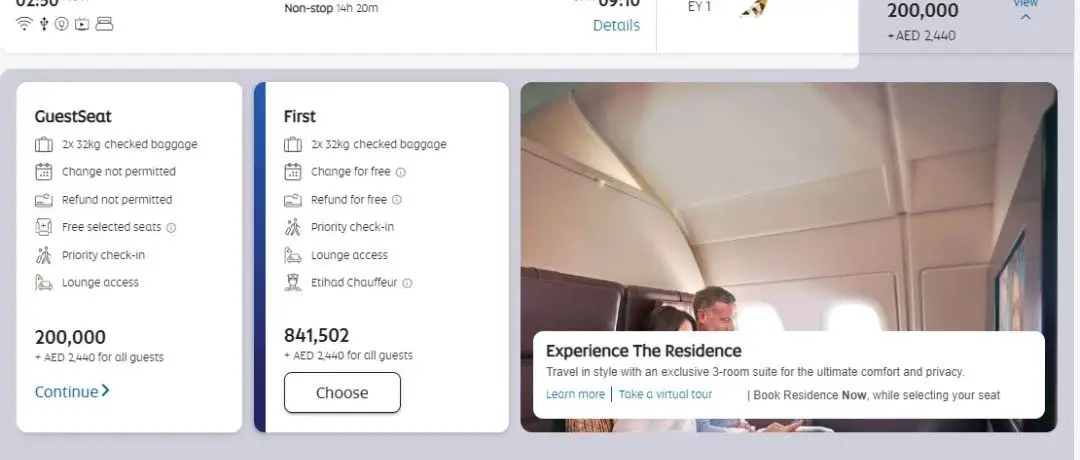Viewport: 1080px width, 460px height.
Task: Click First fare luggage icon
Action: [x=293, y=145]
